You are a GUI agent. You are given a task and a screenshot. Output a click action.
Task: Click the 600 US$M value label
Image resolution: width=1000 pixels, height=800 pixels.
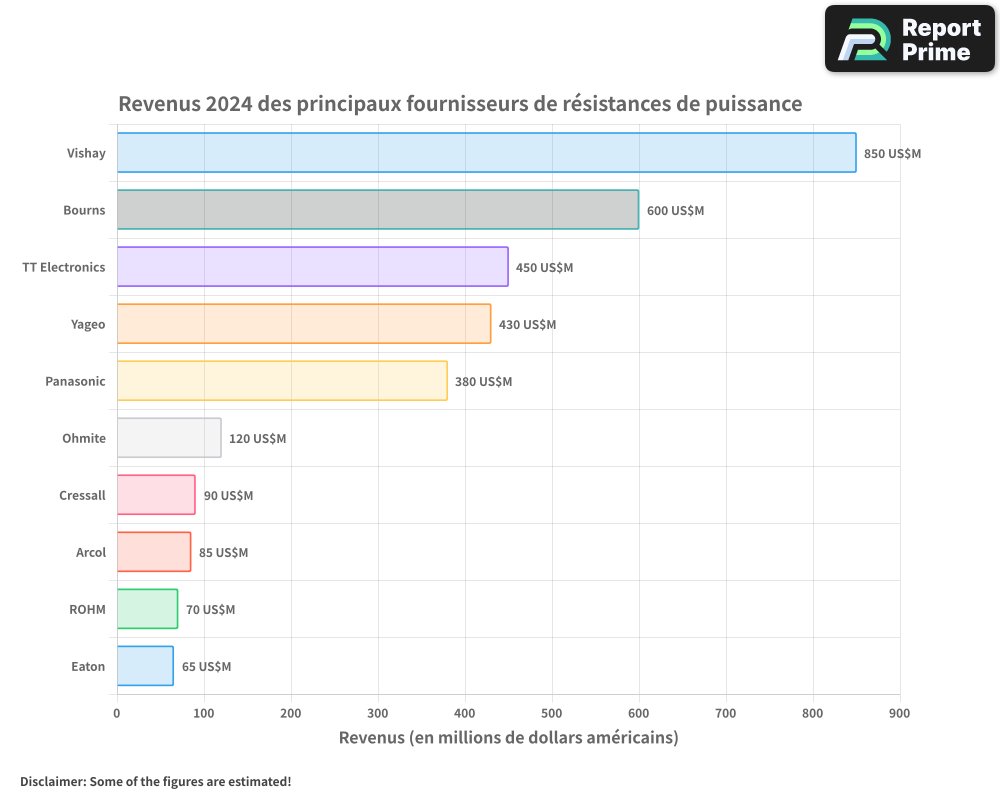[674, 210]
